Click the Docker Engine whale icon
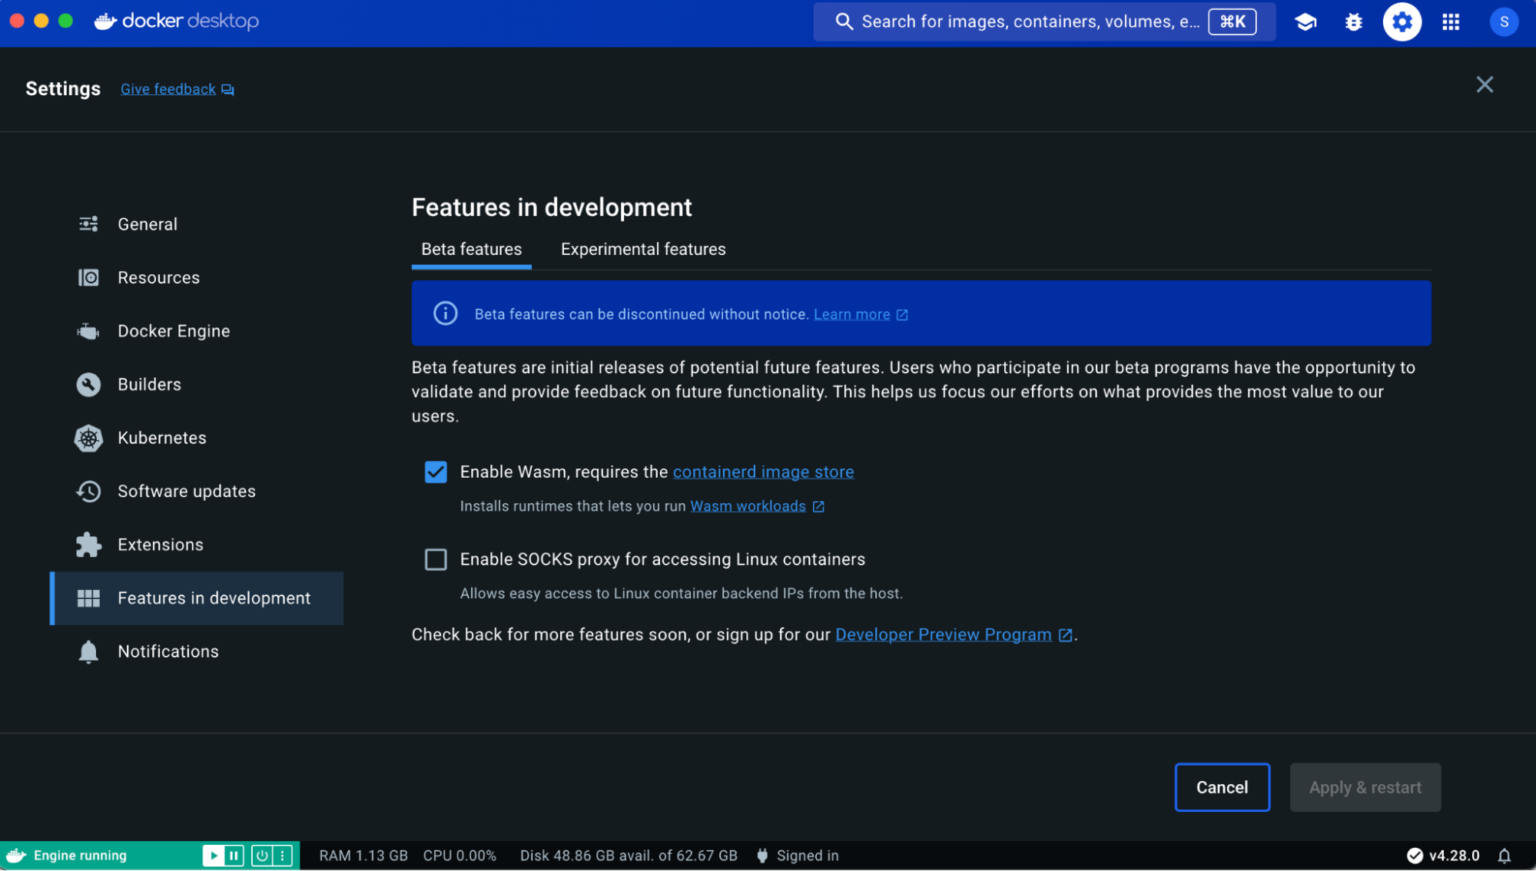The height and width of the screenshot is (871, 1536). tap(89, 331)
